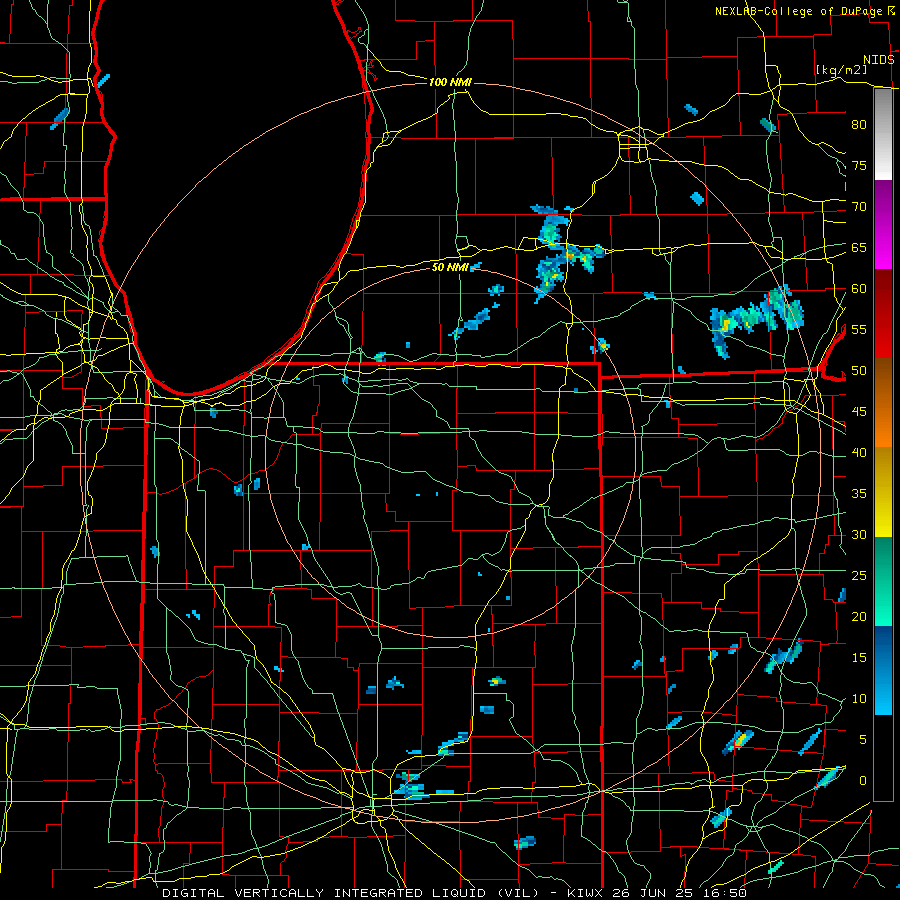The image size is (900, 900).
Task: Pick the blue segment of the color bar
Action: (883, 670)
